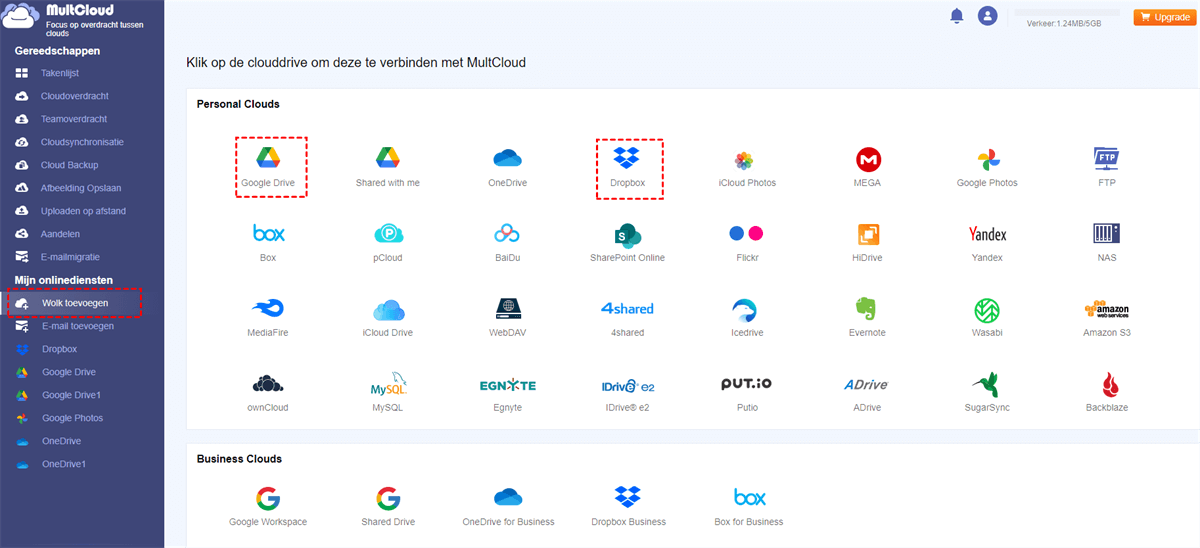Open OneDrive in sidebar services
The image size is (1200, 548).
tap(61, 441)
